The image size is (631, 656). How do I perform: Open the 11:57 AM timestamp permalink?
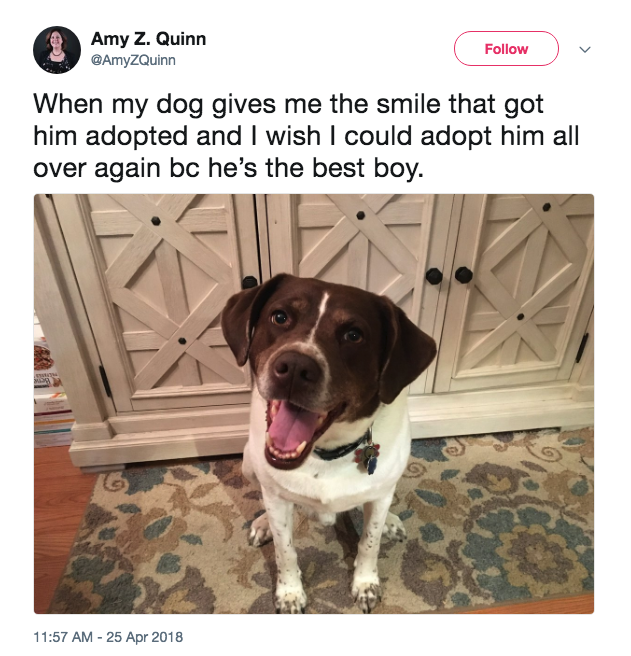point(63,637)
